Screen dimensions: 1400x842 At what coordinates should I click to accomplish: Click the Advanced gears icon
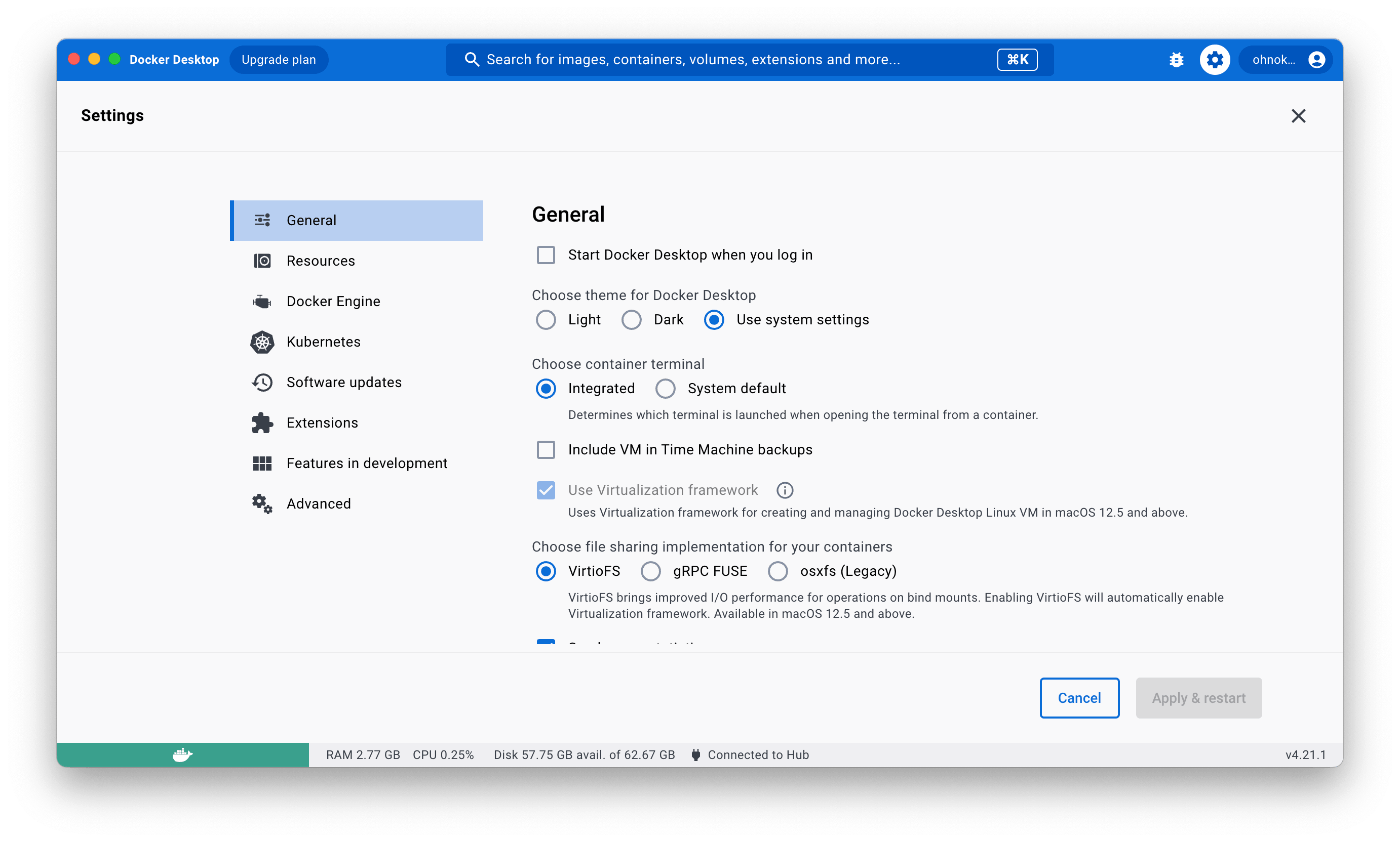pos(262,504)
